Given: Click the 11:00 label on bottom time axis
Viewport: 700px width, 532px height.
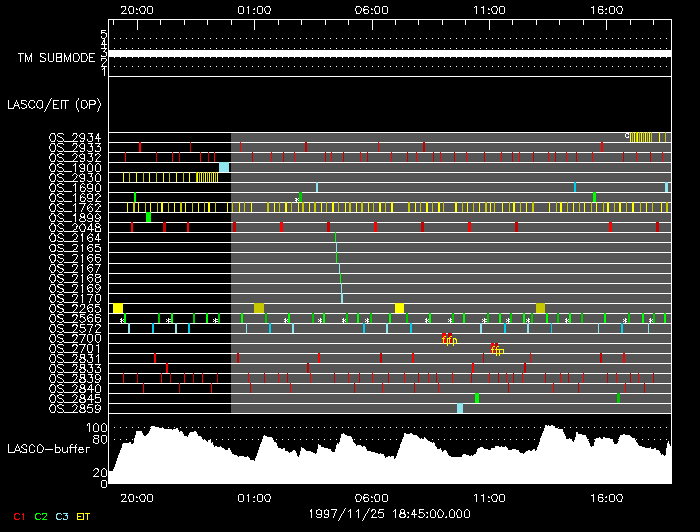Looking at the screenshot, I should coord(488,497).
